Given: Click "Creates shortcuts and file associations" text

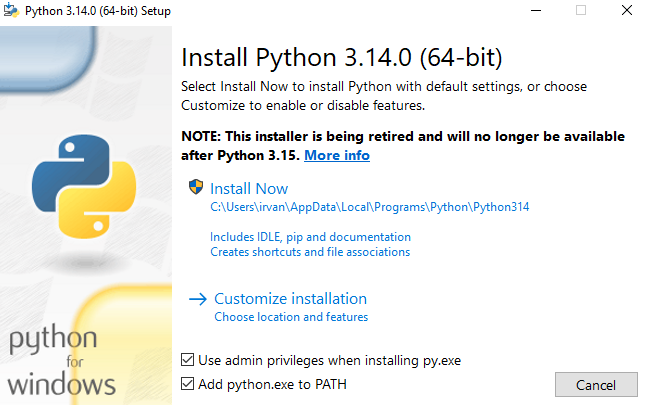Looking at the screenshot, I should pos(310,252).
